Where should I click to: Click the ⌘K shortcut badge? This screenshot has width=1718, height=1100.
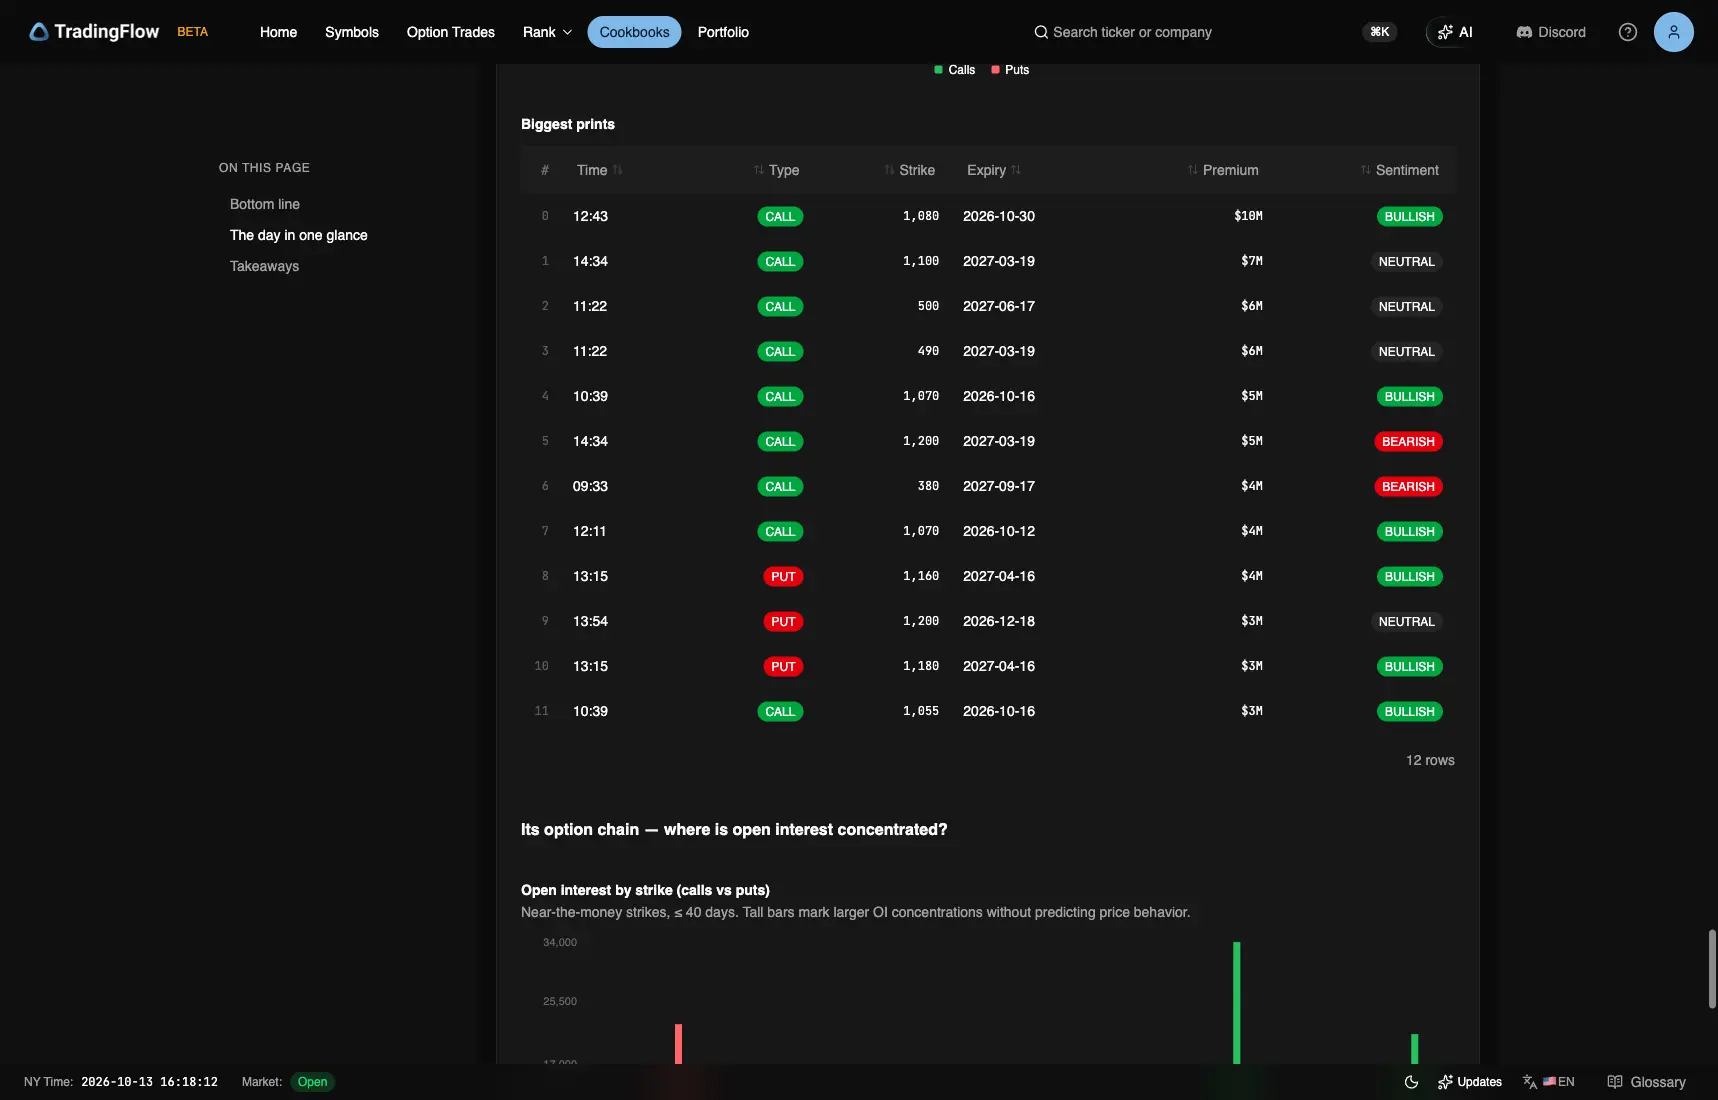pos(1380,32)
